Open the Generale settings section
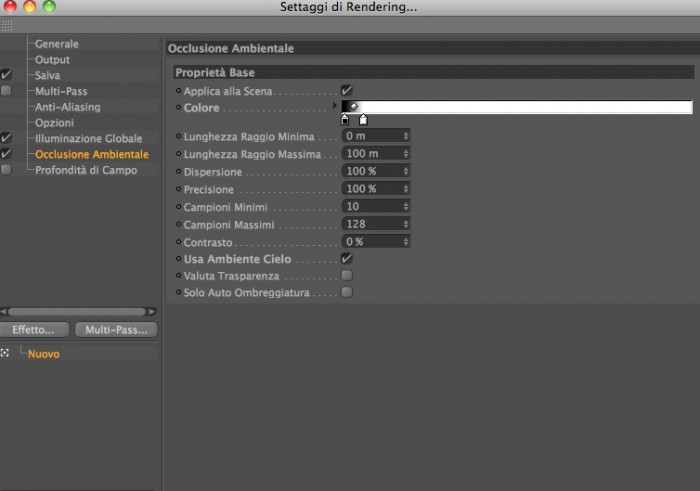This screenshot has width=700, height=491. (x=57, y=44)
